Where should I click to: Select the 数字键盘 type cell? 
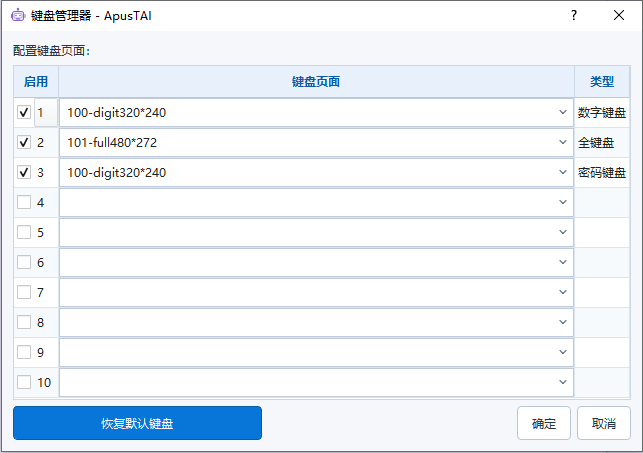602,112
